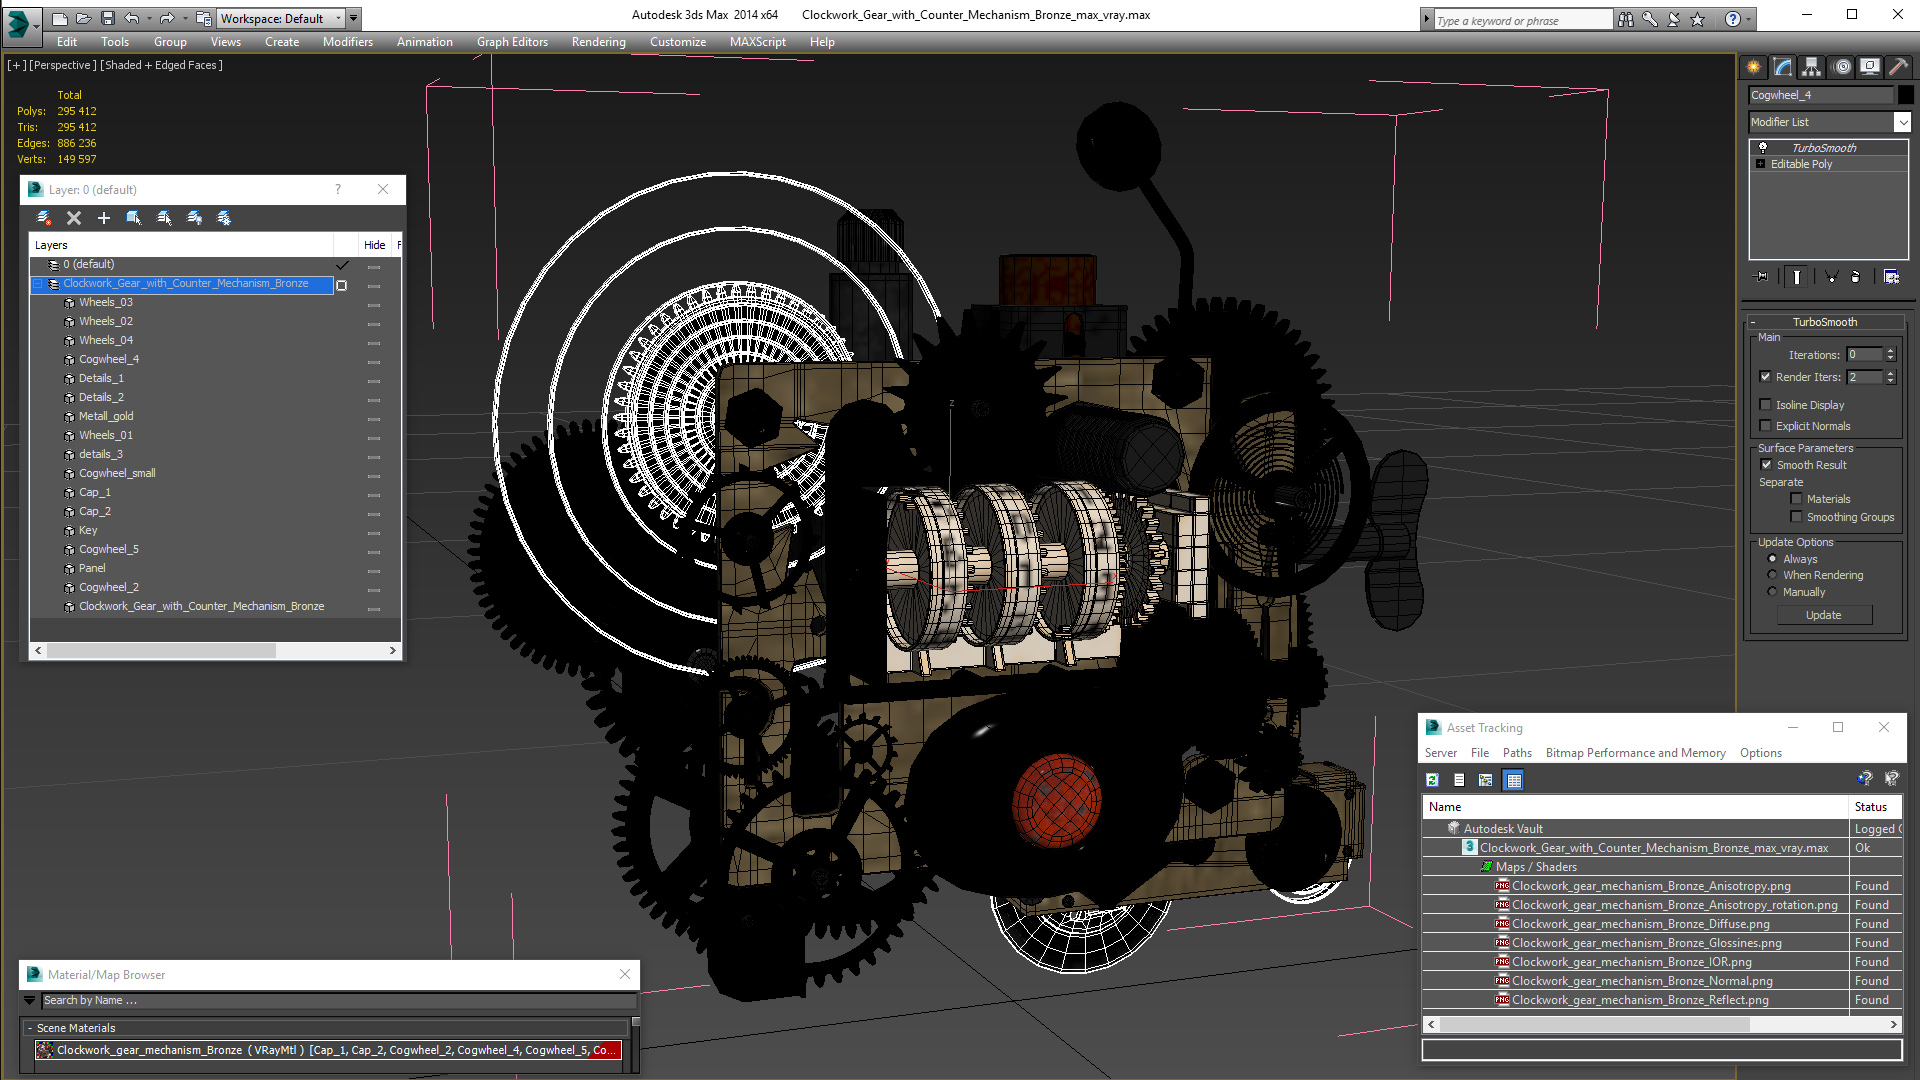Select the When Rendering radio button

(1772, 575)
